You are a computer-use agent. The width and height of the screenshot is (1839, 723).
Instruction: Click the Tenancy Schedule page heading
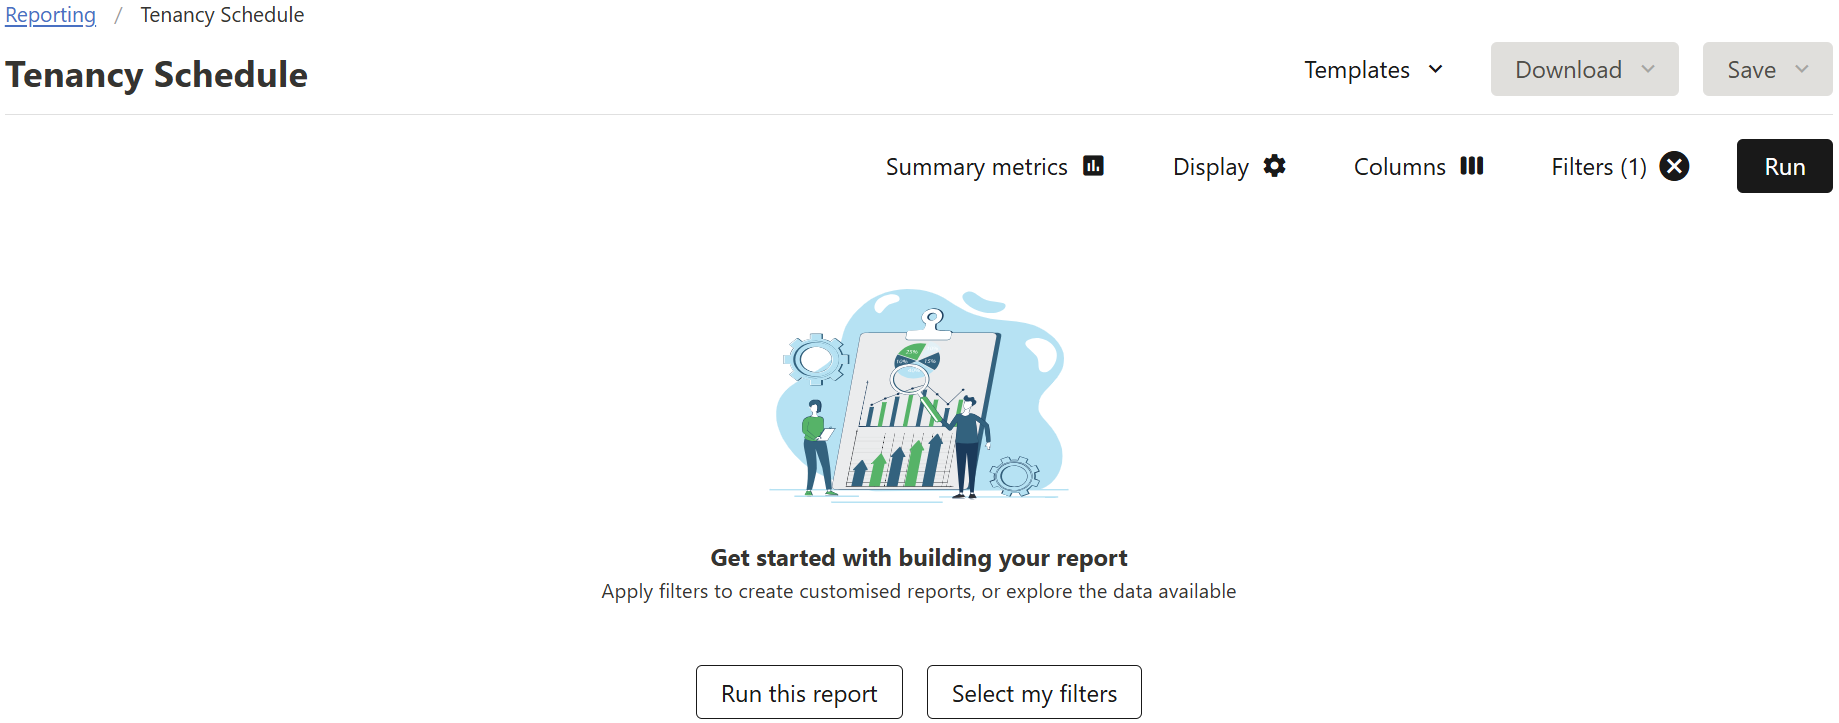pyautogui.click(x=157, y=75)
